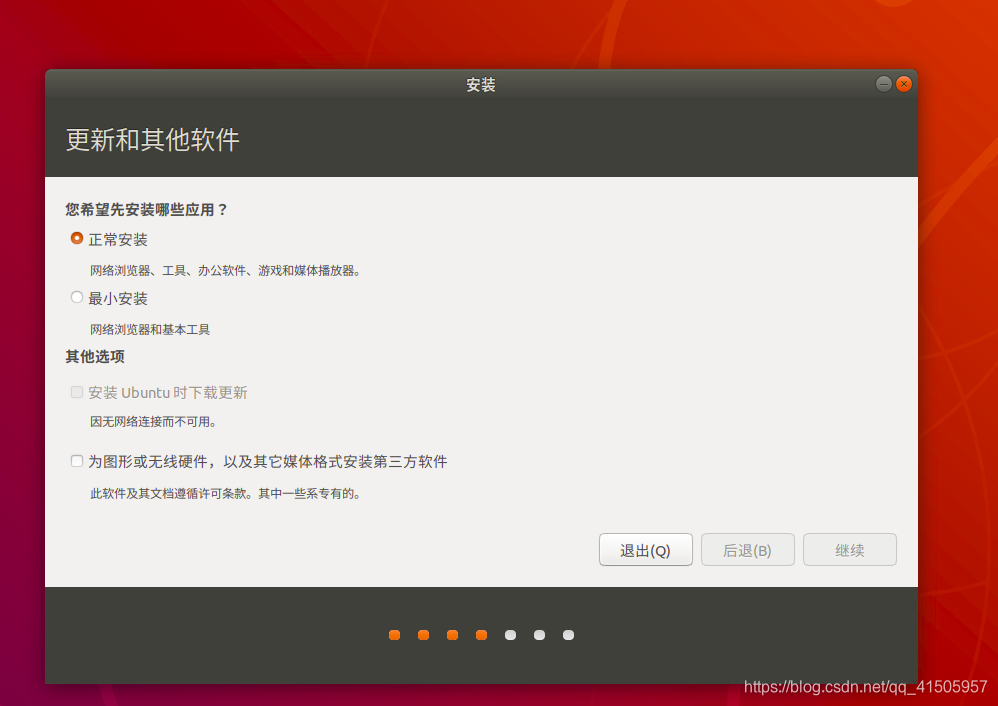Click the 其他选项 section heading
The height and width of the screenshot is (706, 998).
(x=94, y=356)
